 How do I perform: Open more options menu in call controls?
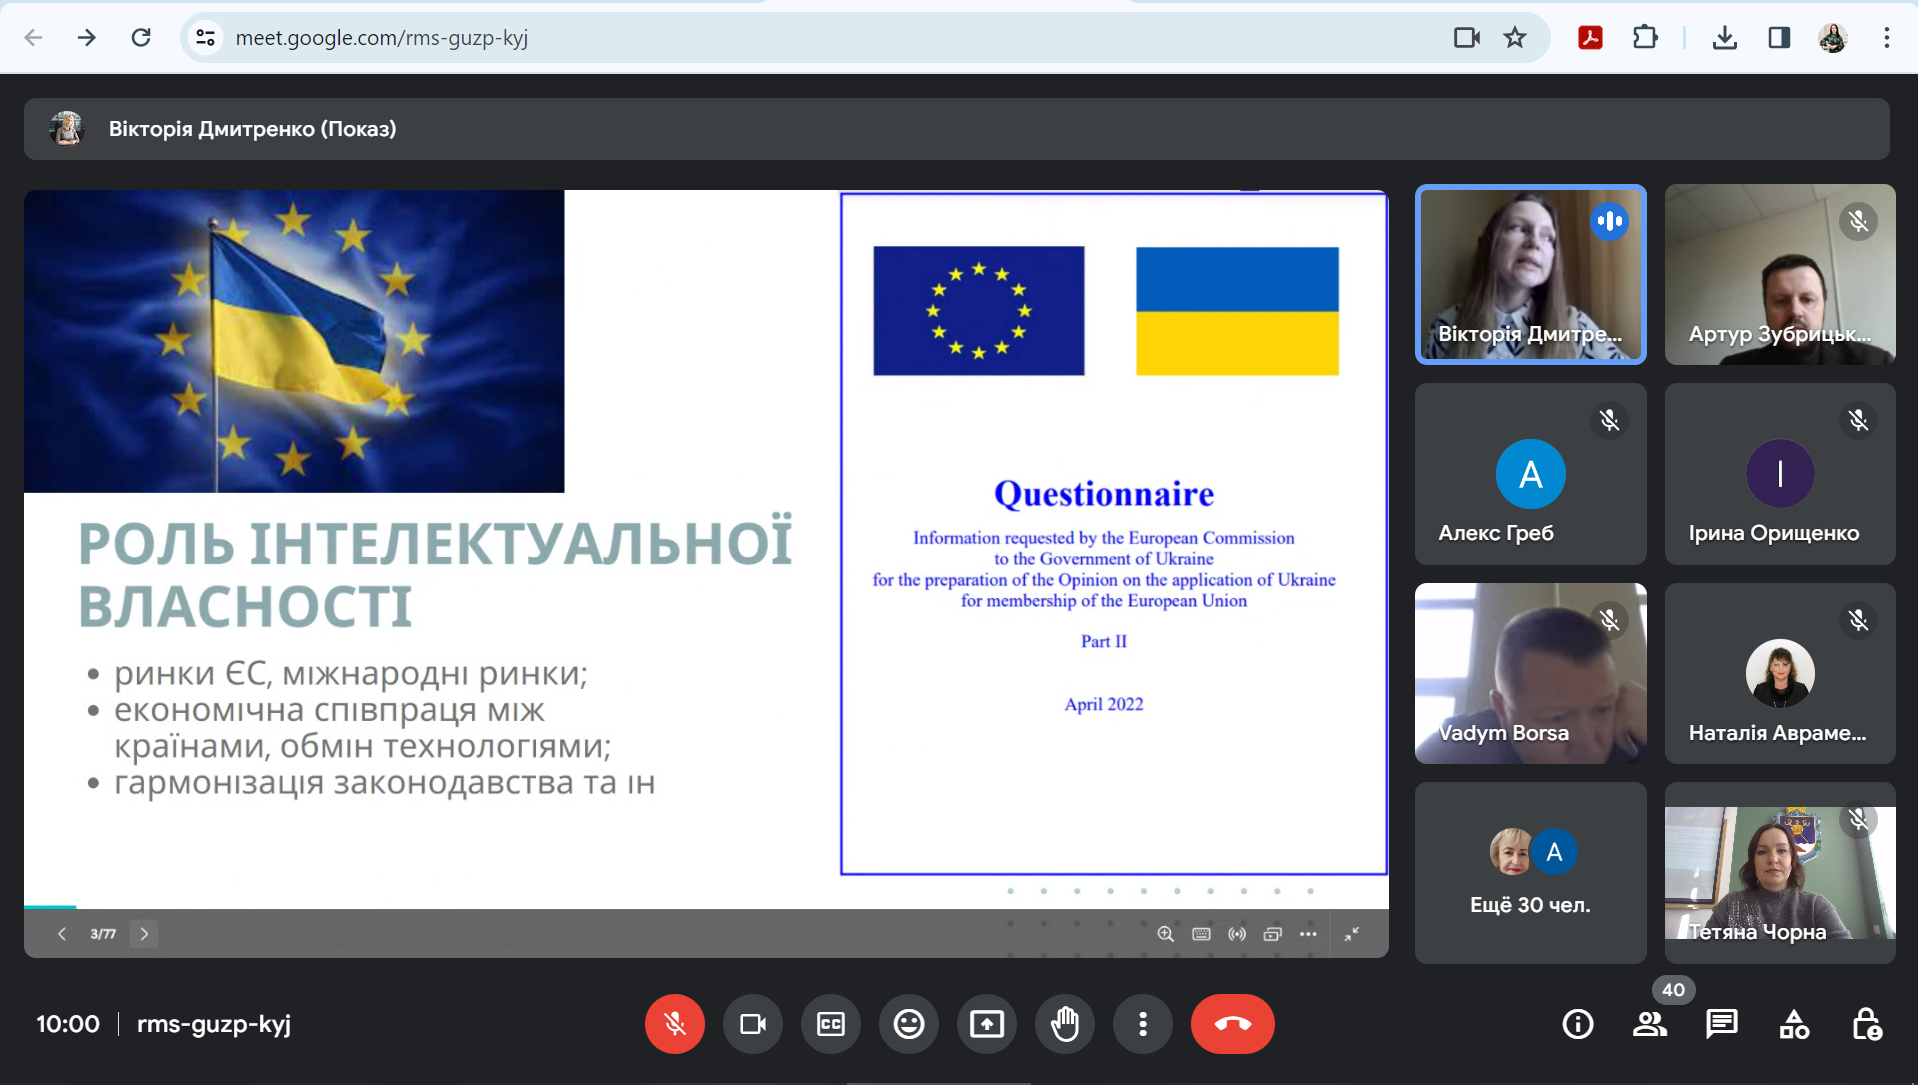click(1143, 1024)
